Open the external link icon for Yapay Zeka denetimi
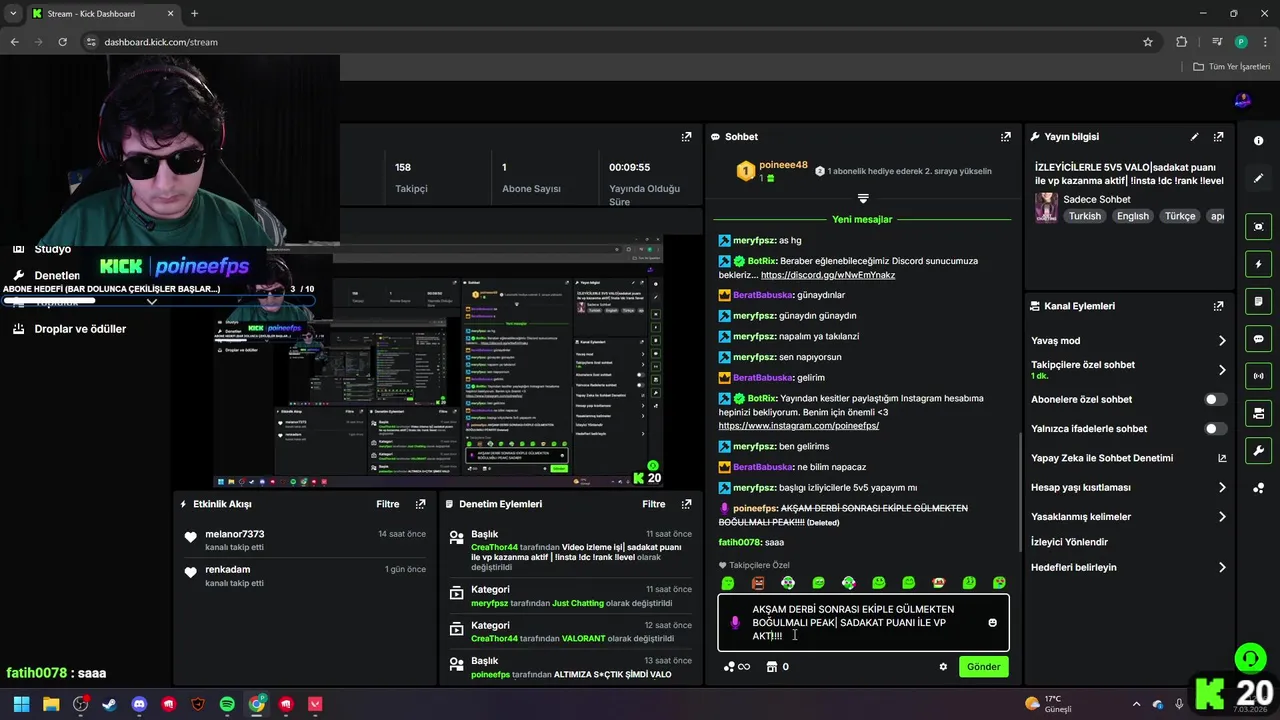Viewport: 1280px width, 720px height. (x=1221, y=458)
